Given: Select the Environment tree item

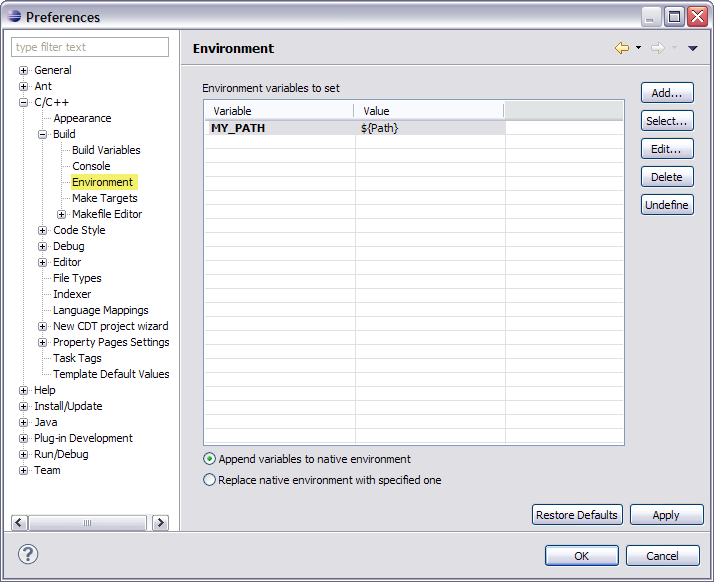Looking at the screenshot, I should (x=102, y=182).
